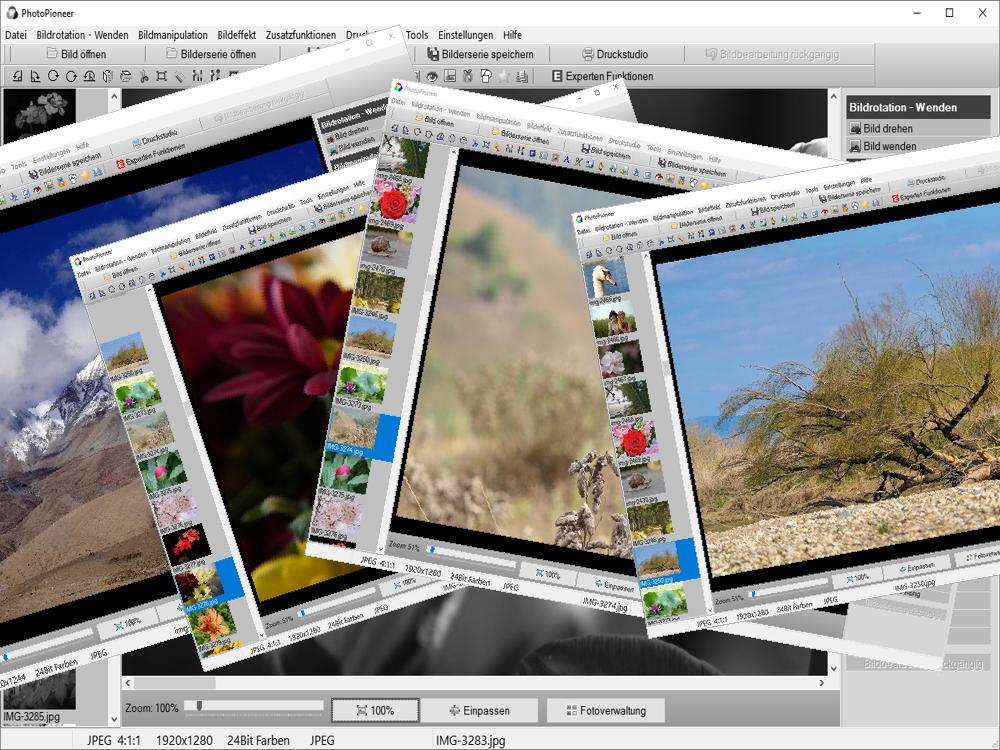The width and height of the screenshot is (1000, 750).
Task: Click the scissors cut icon in toolbar
Action: 143,76
